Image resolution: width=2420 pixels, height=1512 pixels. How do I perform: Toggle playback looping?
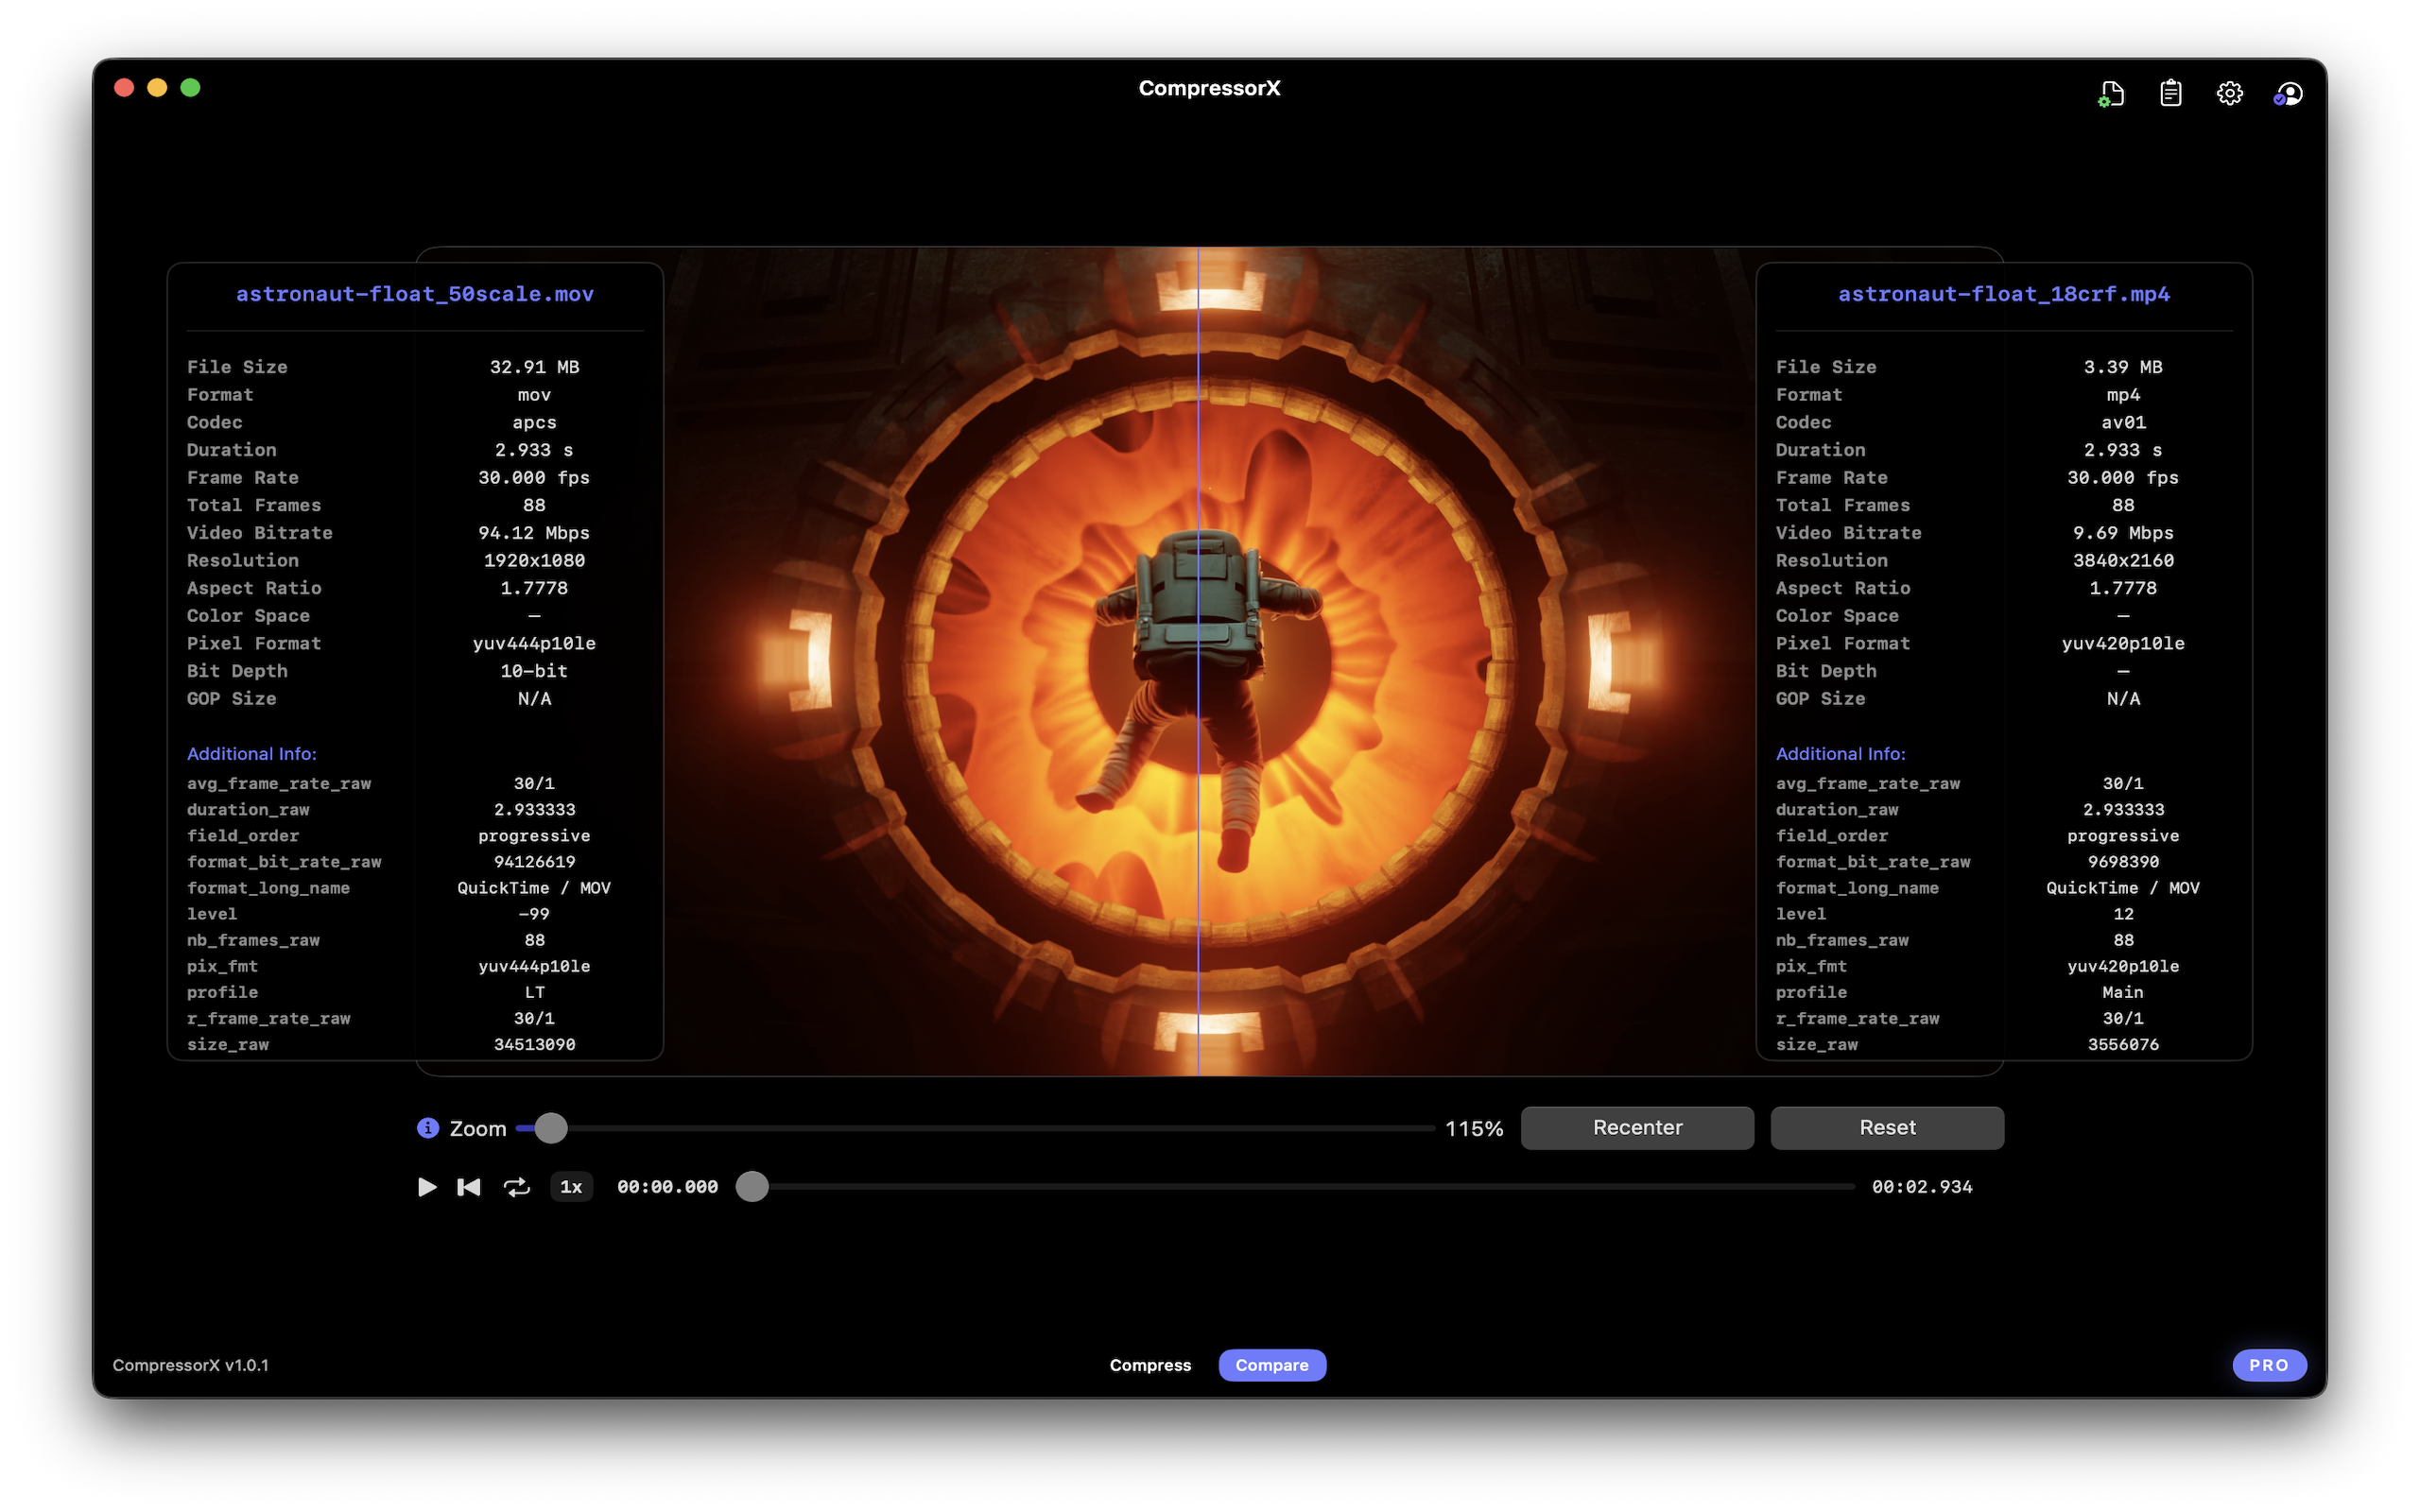[x=517, y=1186]
